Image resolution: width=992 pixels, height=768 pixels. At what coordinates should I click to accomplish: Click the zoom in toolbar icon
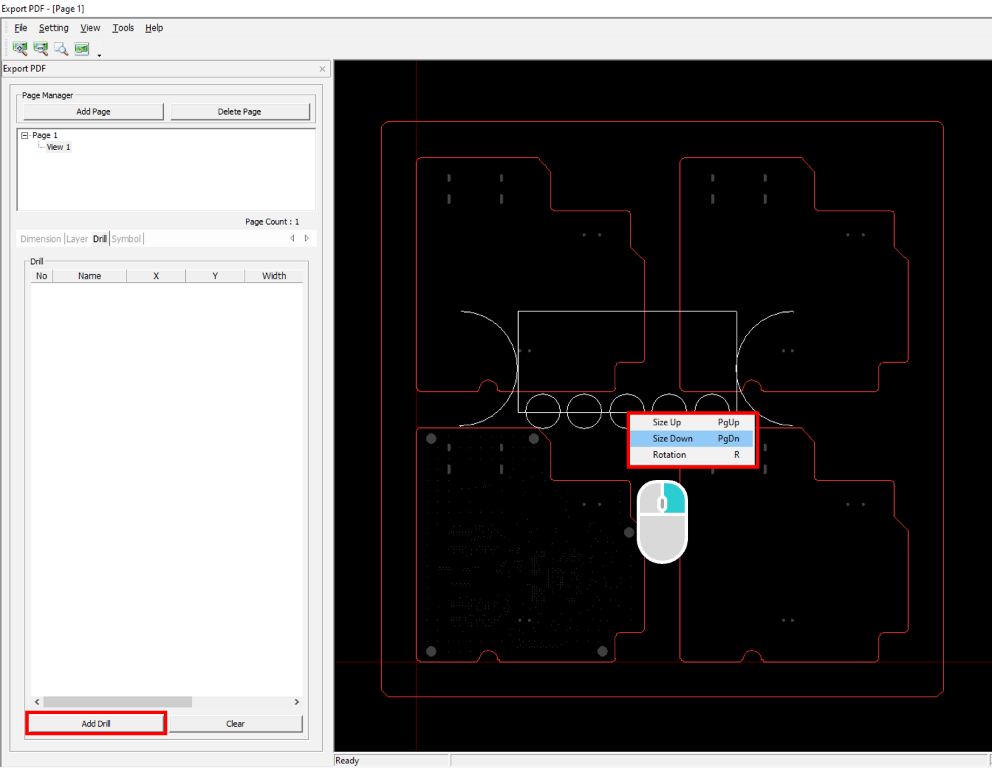(x=19, y=48)
